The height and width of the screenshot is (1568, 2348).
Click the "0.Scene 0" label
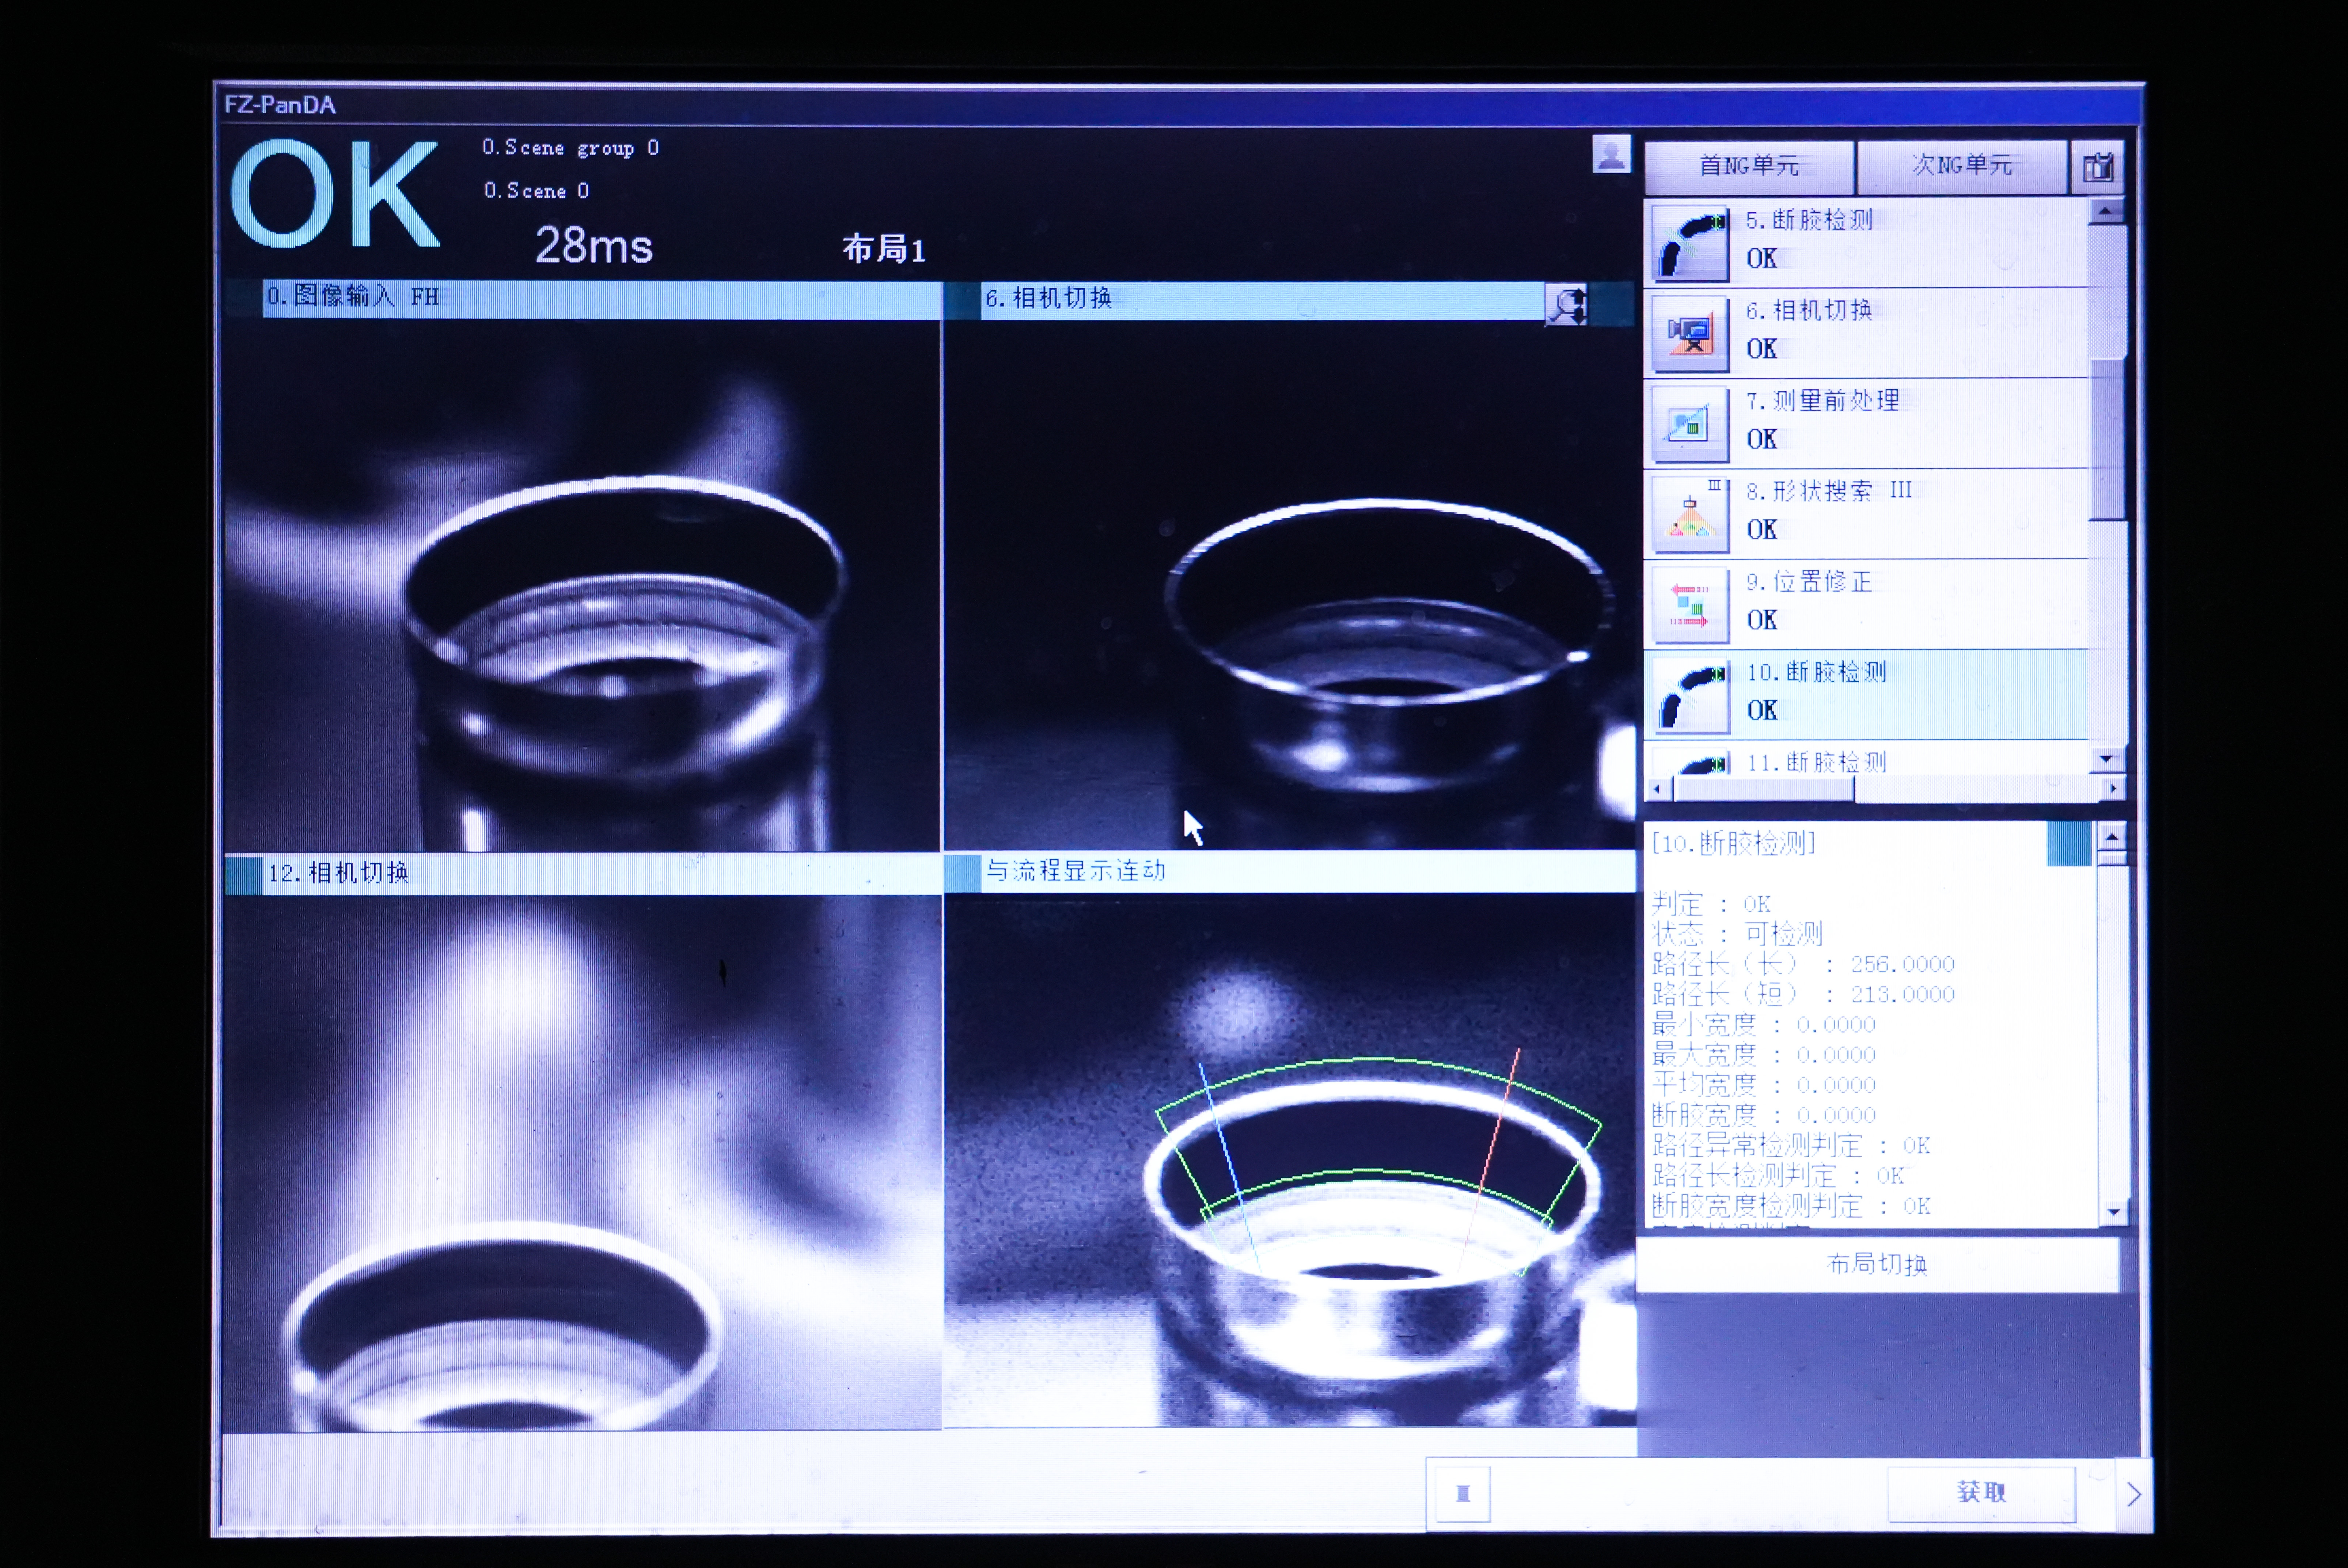(536, 191)
